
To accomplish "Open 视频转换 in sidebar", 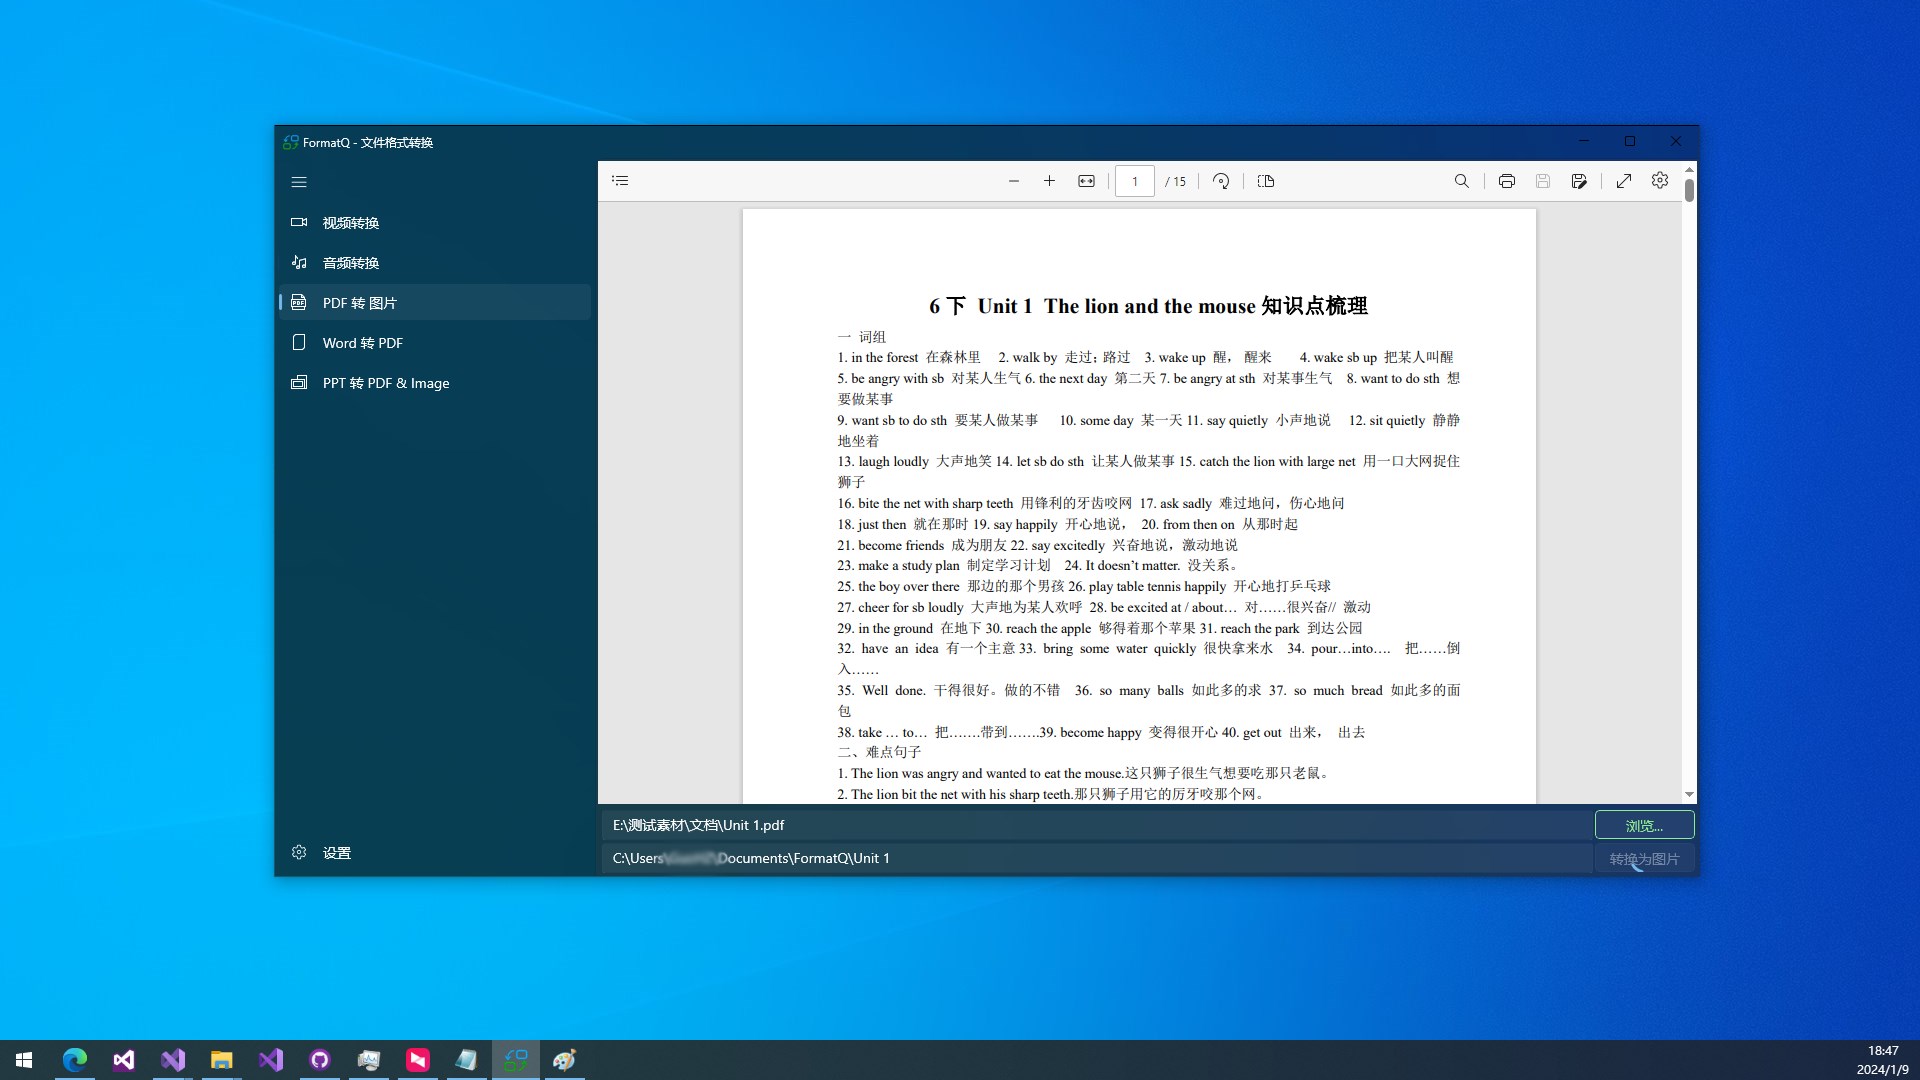I will [x=350, y=223].
